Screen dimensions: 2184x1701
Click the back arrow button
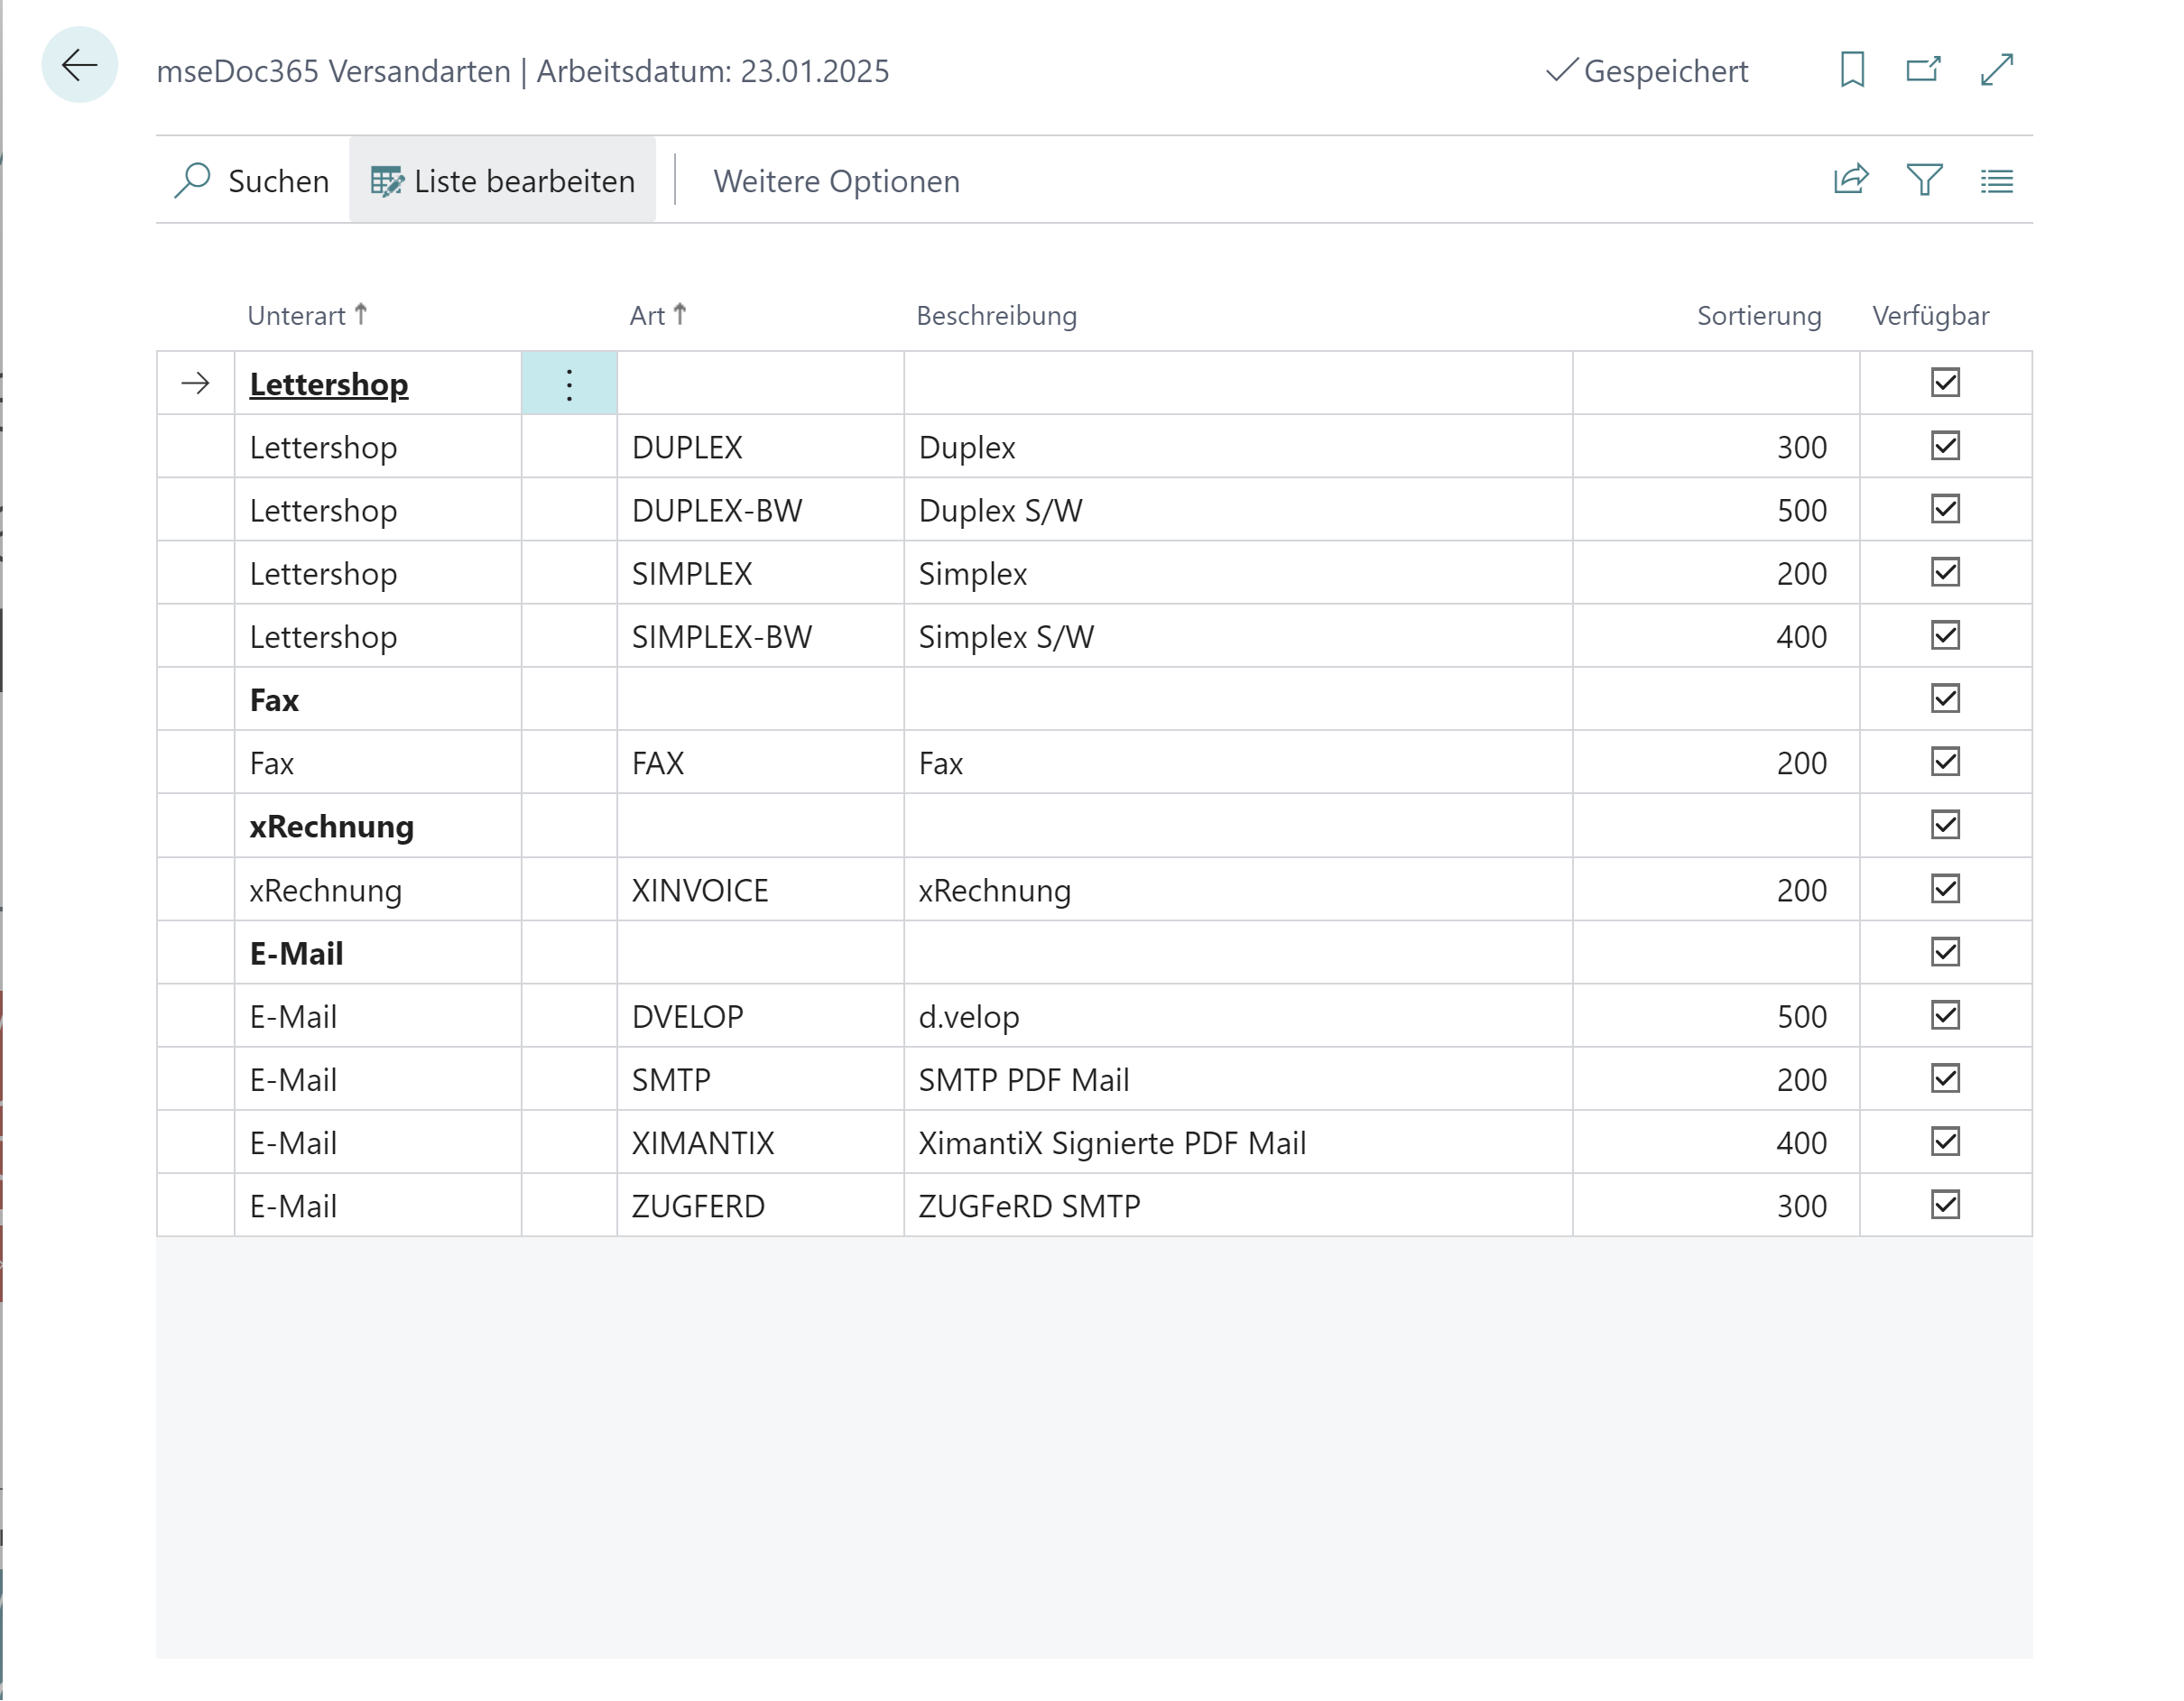pos(79,66)
